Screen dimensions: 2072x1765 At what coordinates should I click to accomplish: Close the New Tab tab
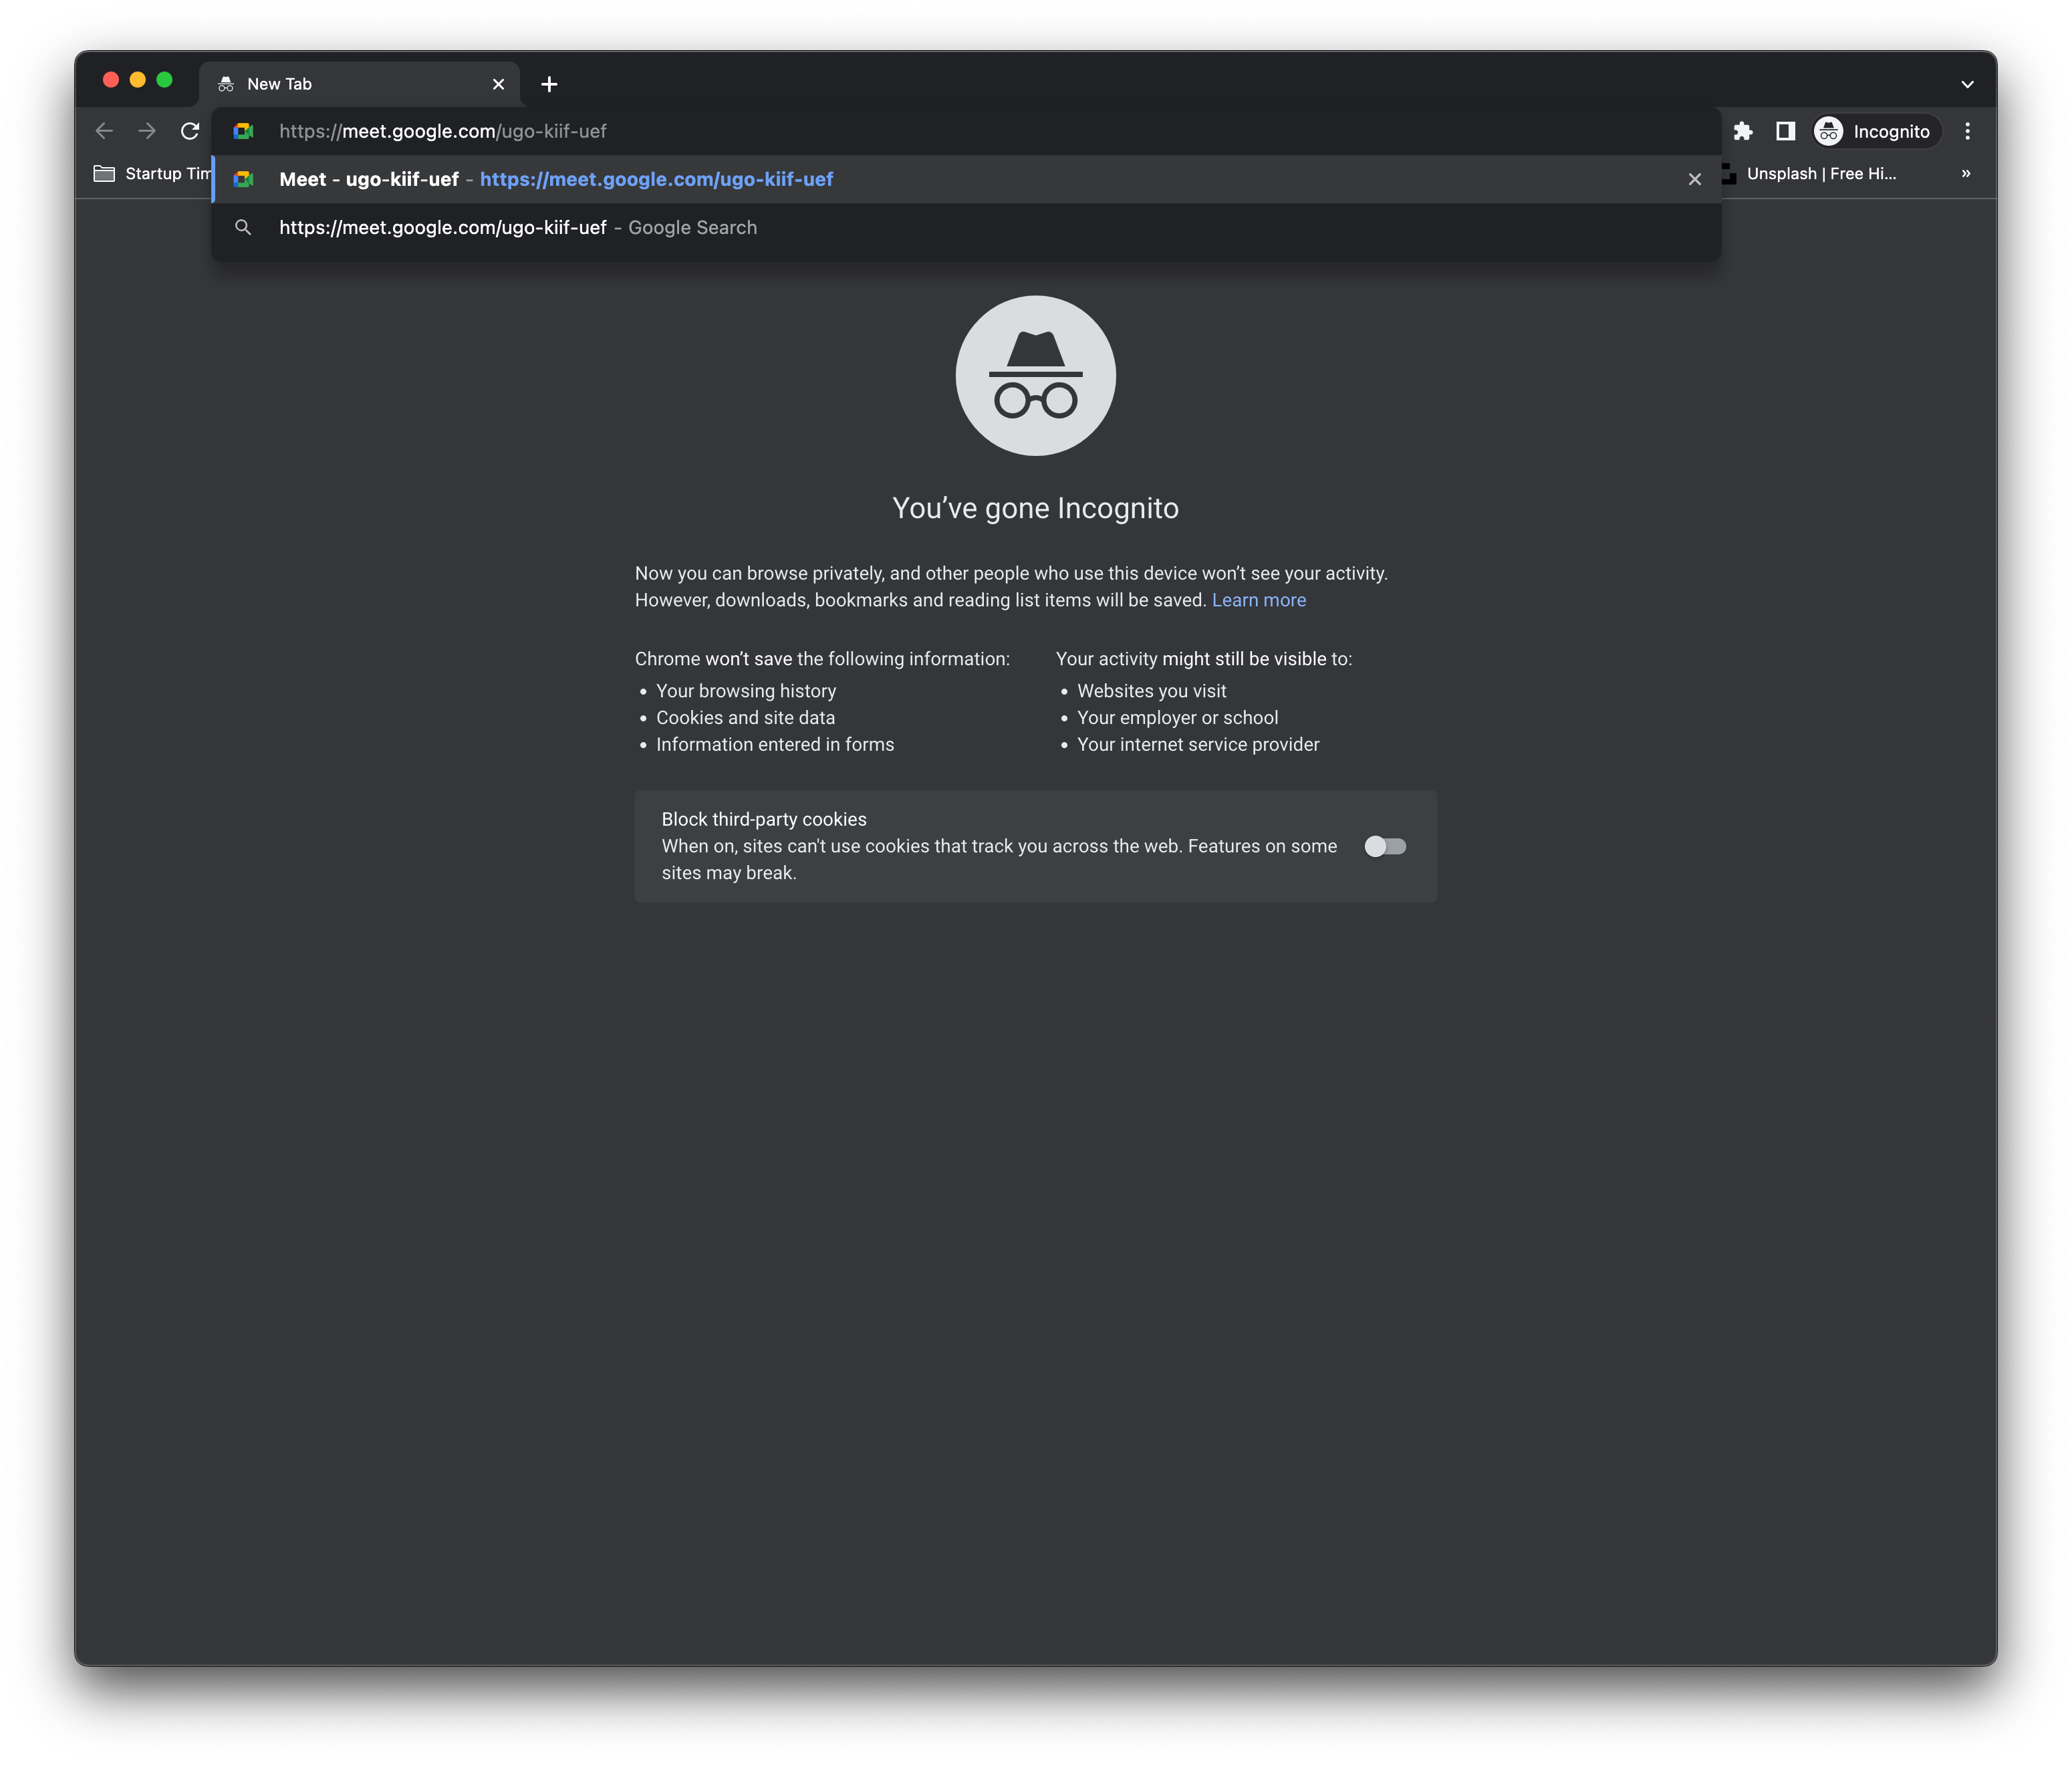tap(498, 84)
